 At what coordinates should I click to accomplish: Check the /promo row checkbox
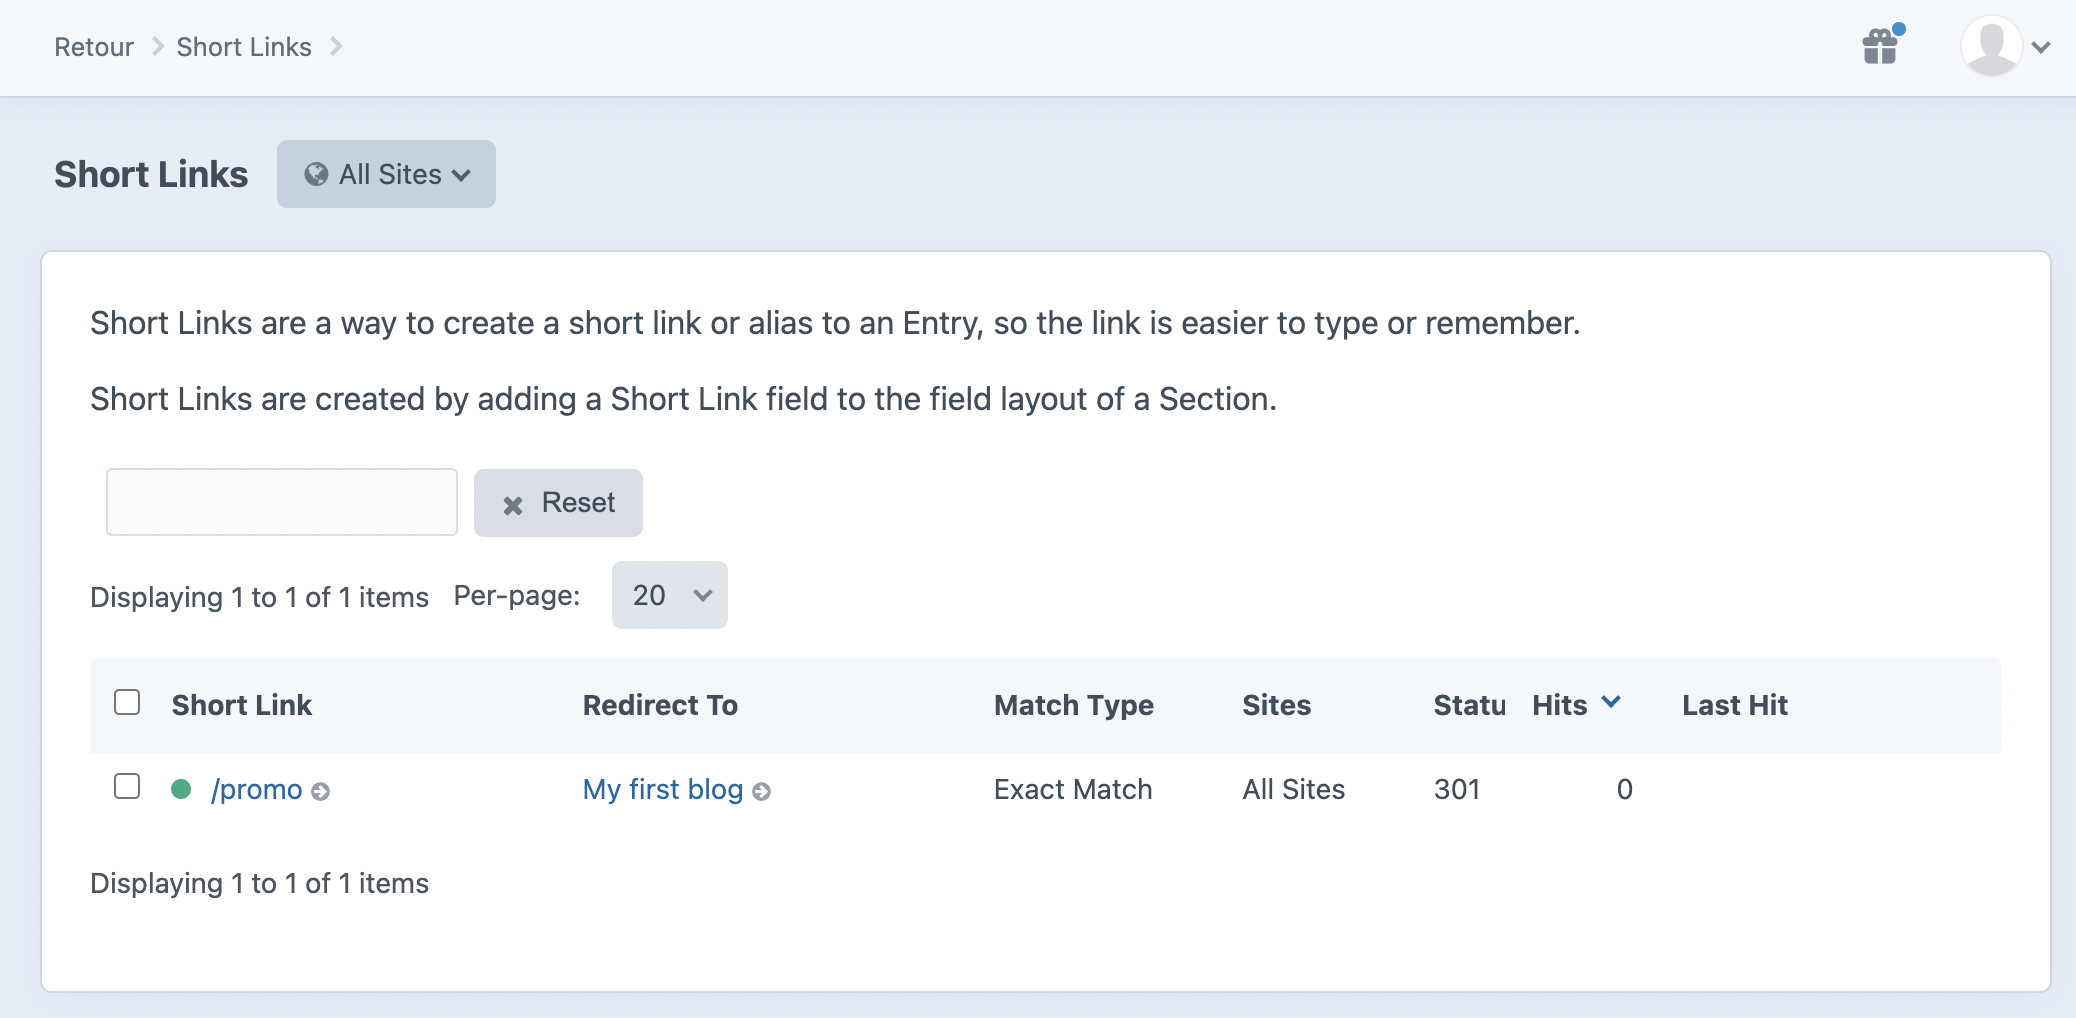click(127, 786)
